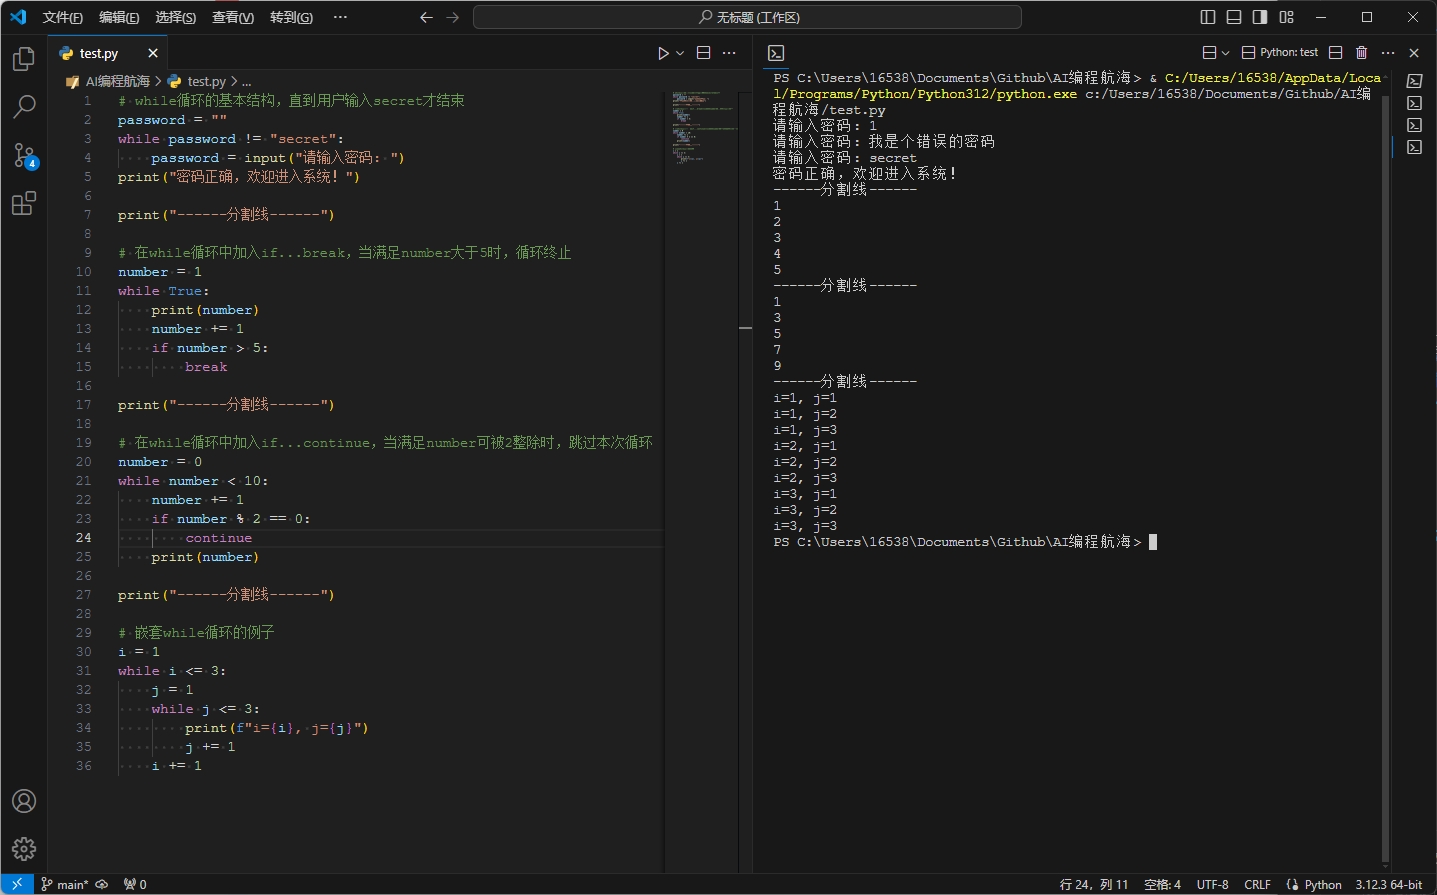Open the Extensions view
Screen dimensions: 1437x895
click(24, 203)
